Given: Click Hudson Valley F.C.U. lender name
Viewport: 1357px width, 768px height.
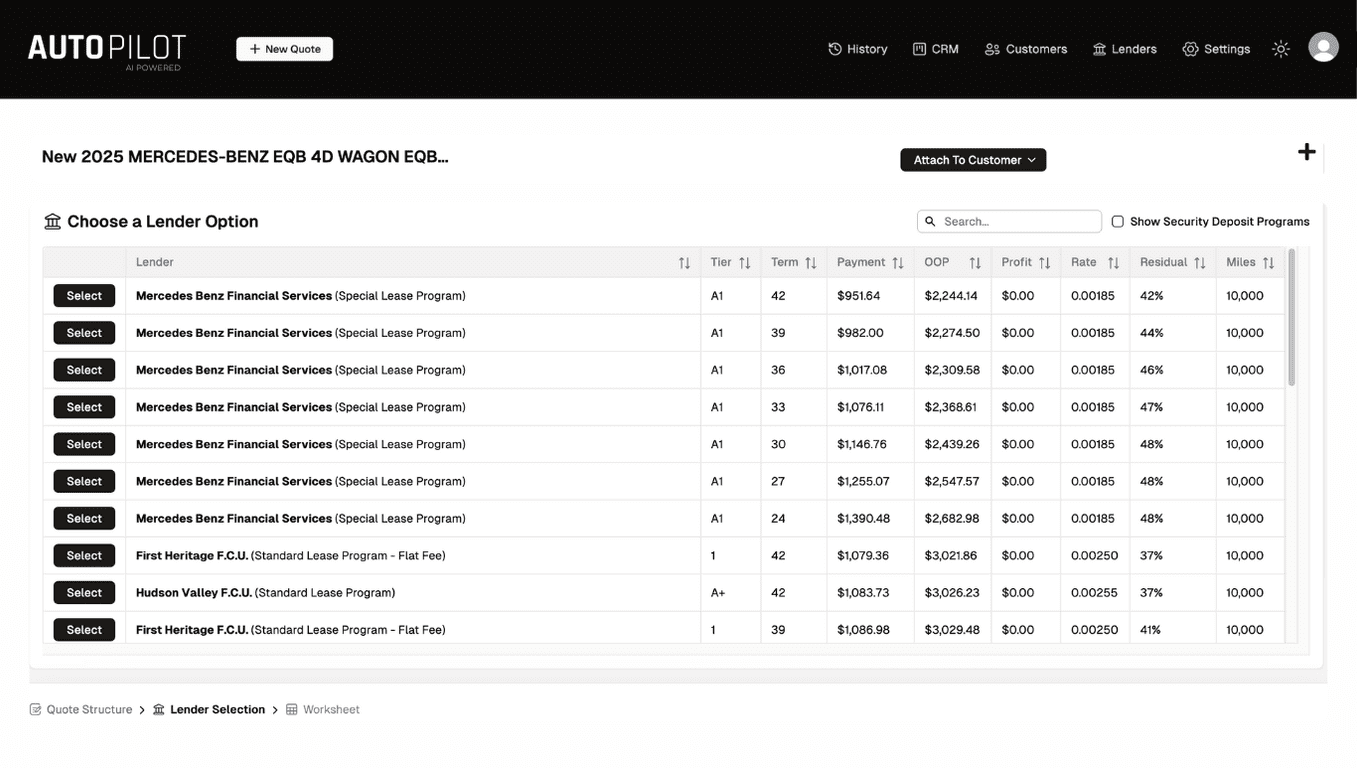Looking at the screenshot, I should 194,593.
